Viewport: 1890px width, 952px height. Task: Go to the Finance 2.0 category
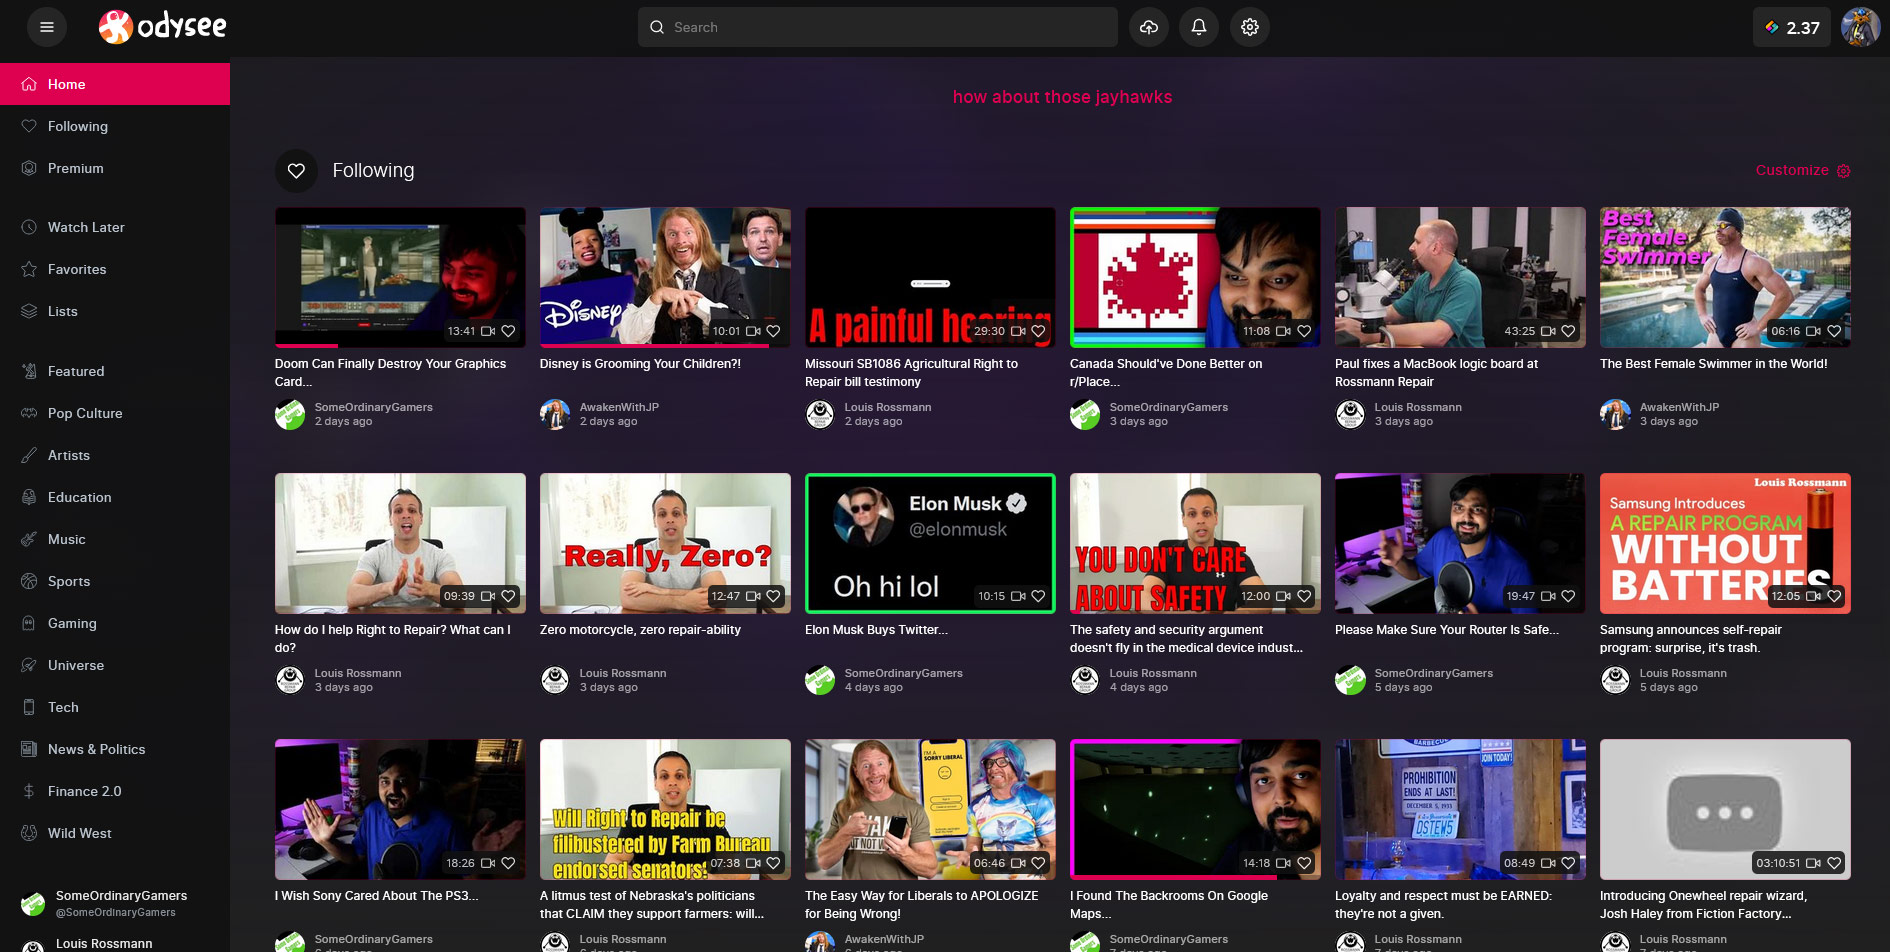115,791
